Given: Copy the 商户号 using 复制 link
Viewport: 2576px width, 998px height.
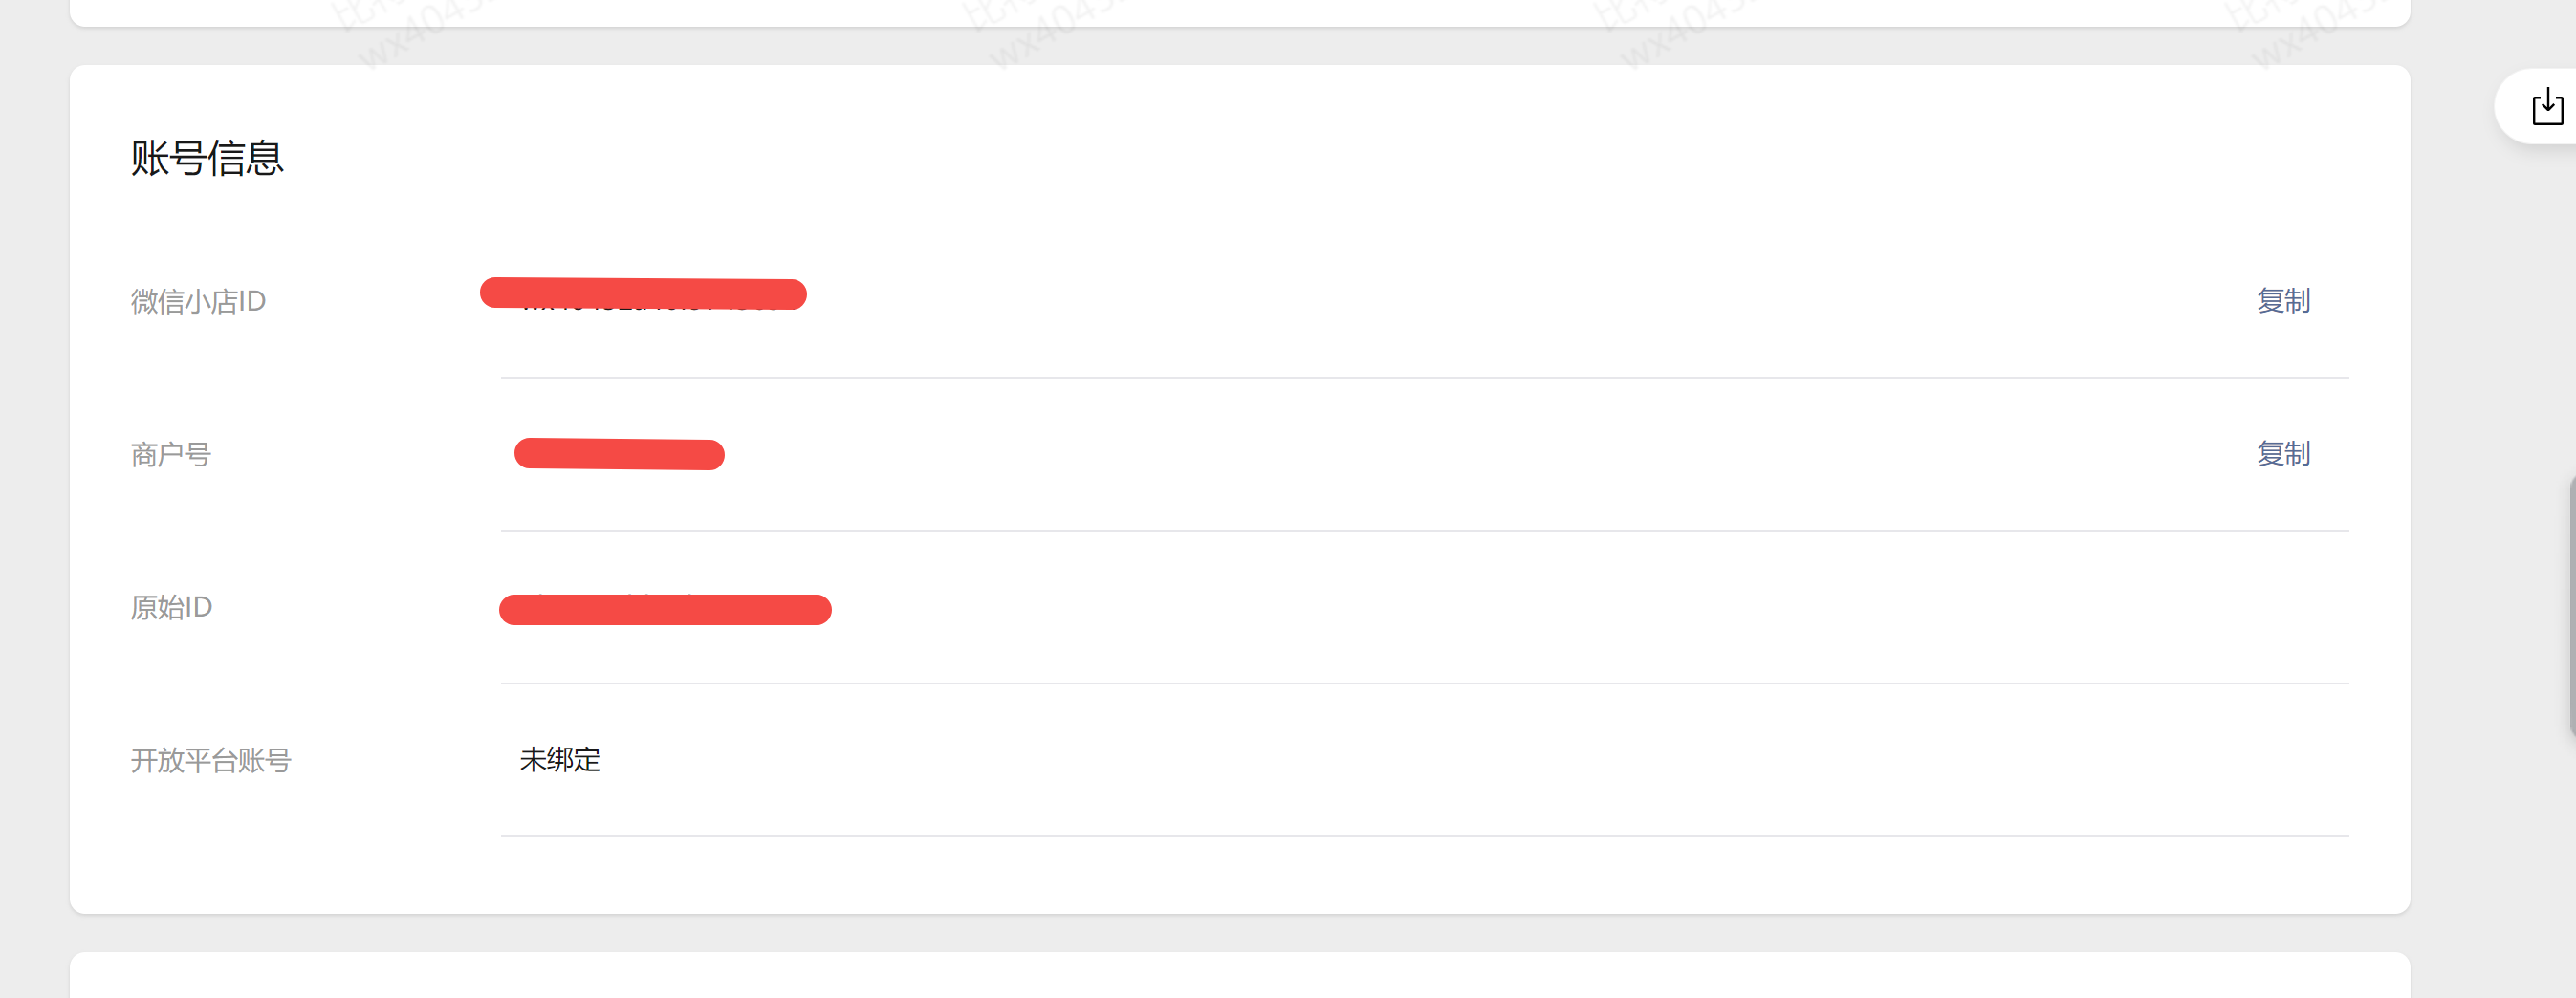Looking at the screenshot, I should [x=2283, y=454].
